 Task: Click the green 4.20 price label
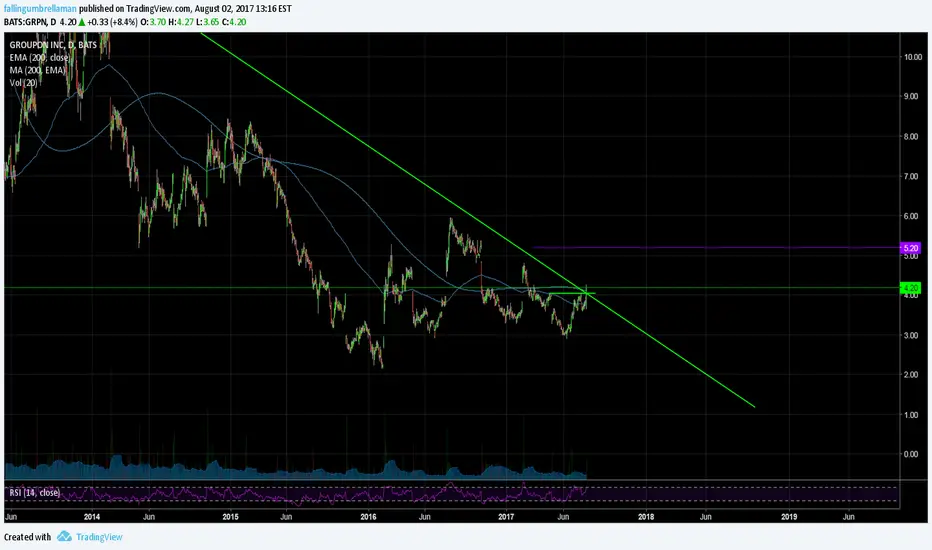(x=910, y=288)
